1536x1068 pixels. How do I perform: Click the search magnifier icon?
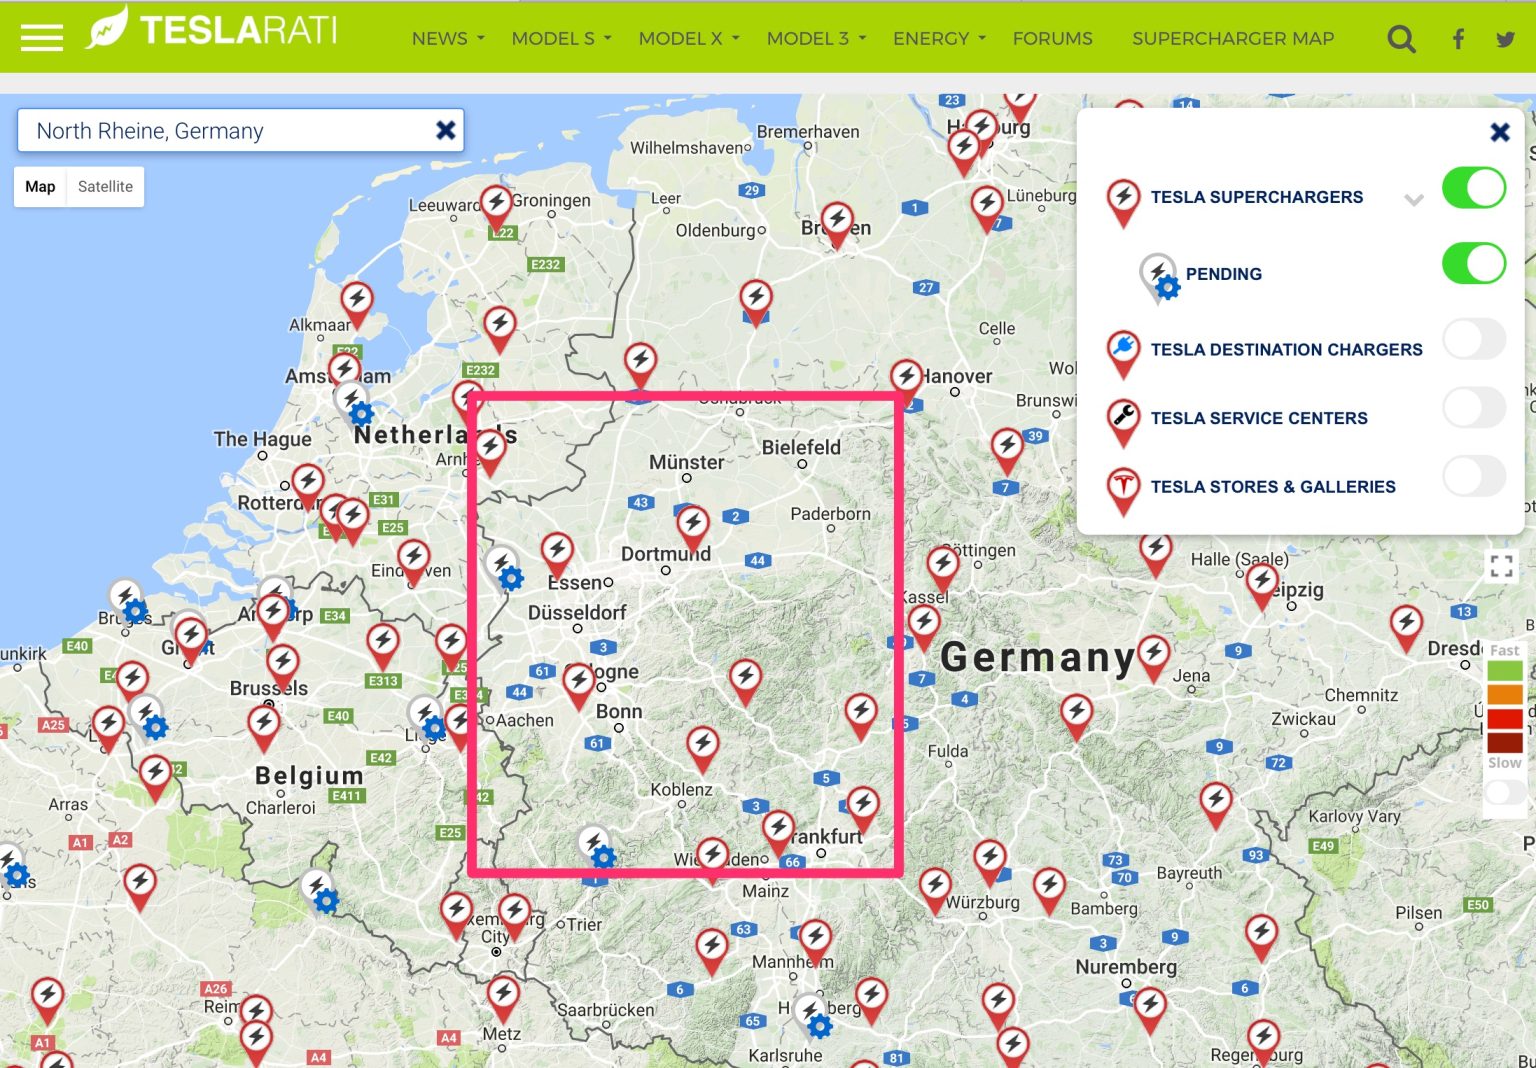click(x=1401, y=39)
